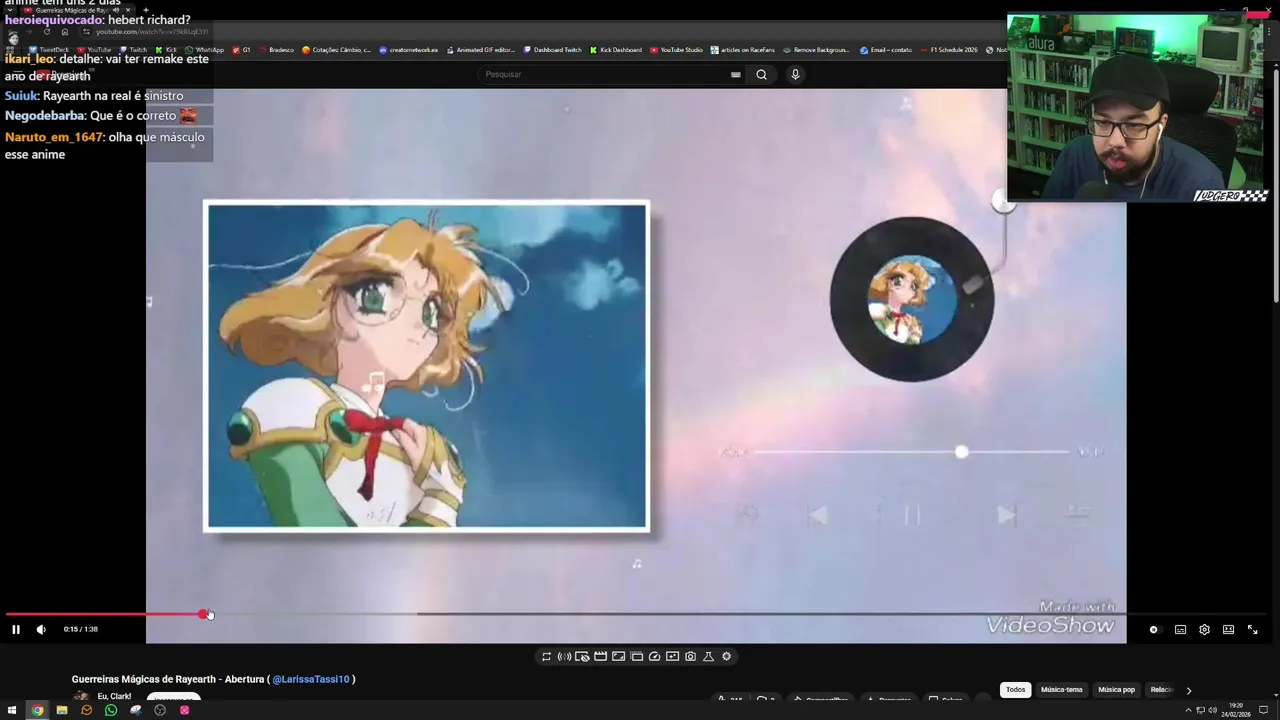Select the Música-tema chip

pos(1061,690)
